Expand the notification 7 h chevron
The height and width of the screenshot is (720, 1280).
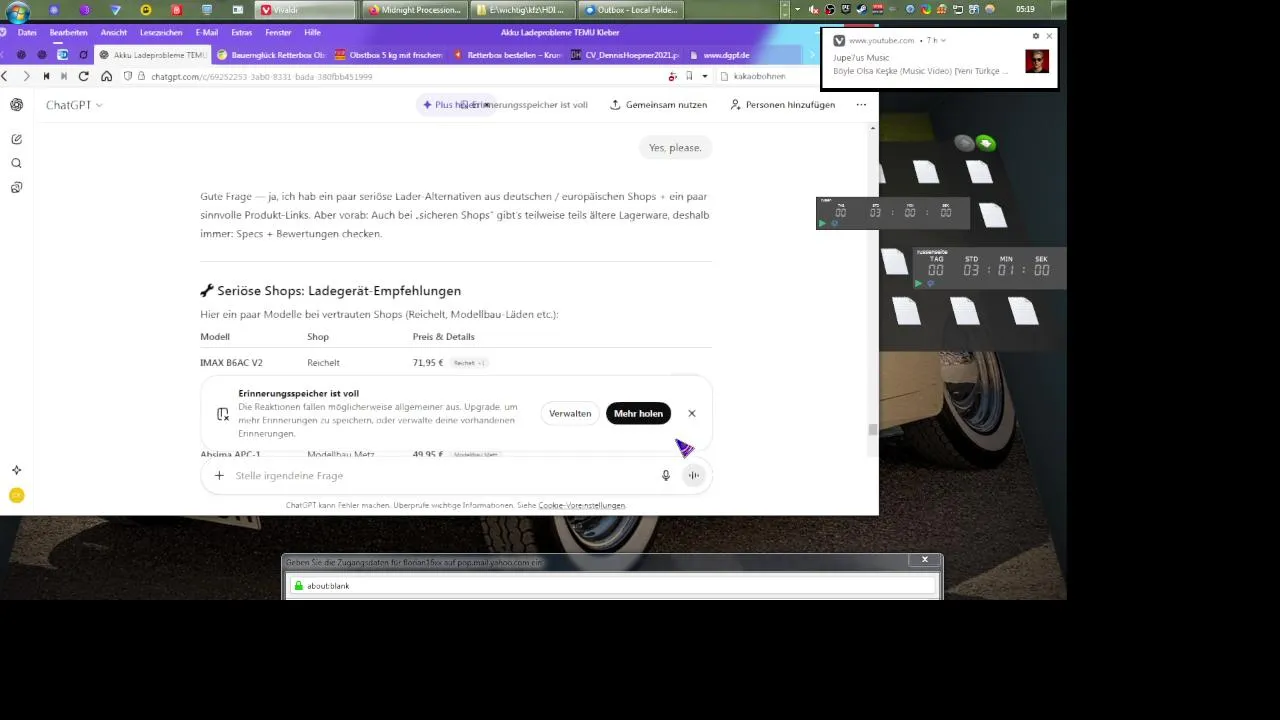coord(943,41)
